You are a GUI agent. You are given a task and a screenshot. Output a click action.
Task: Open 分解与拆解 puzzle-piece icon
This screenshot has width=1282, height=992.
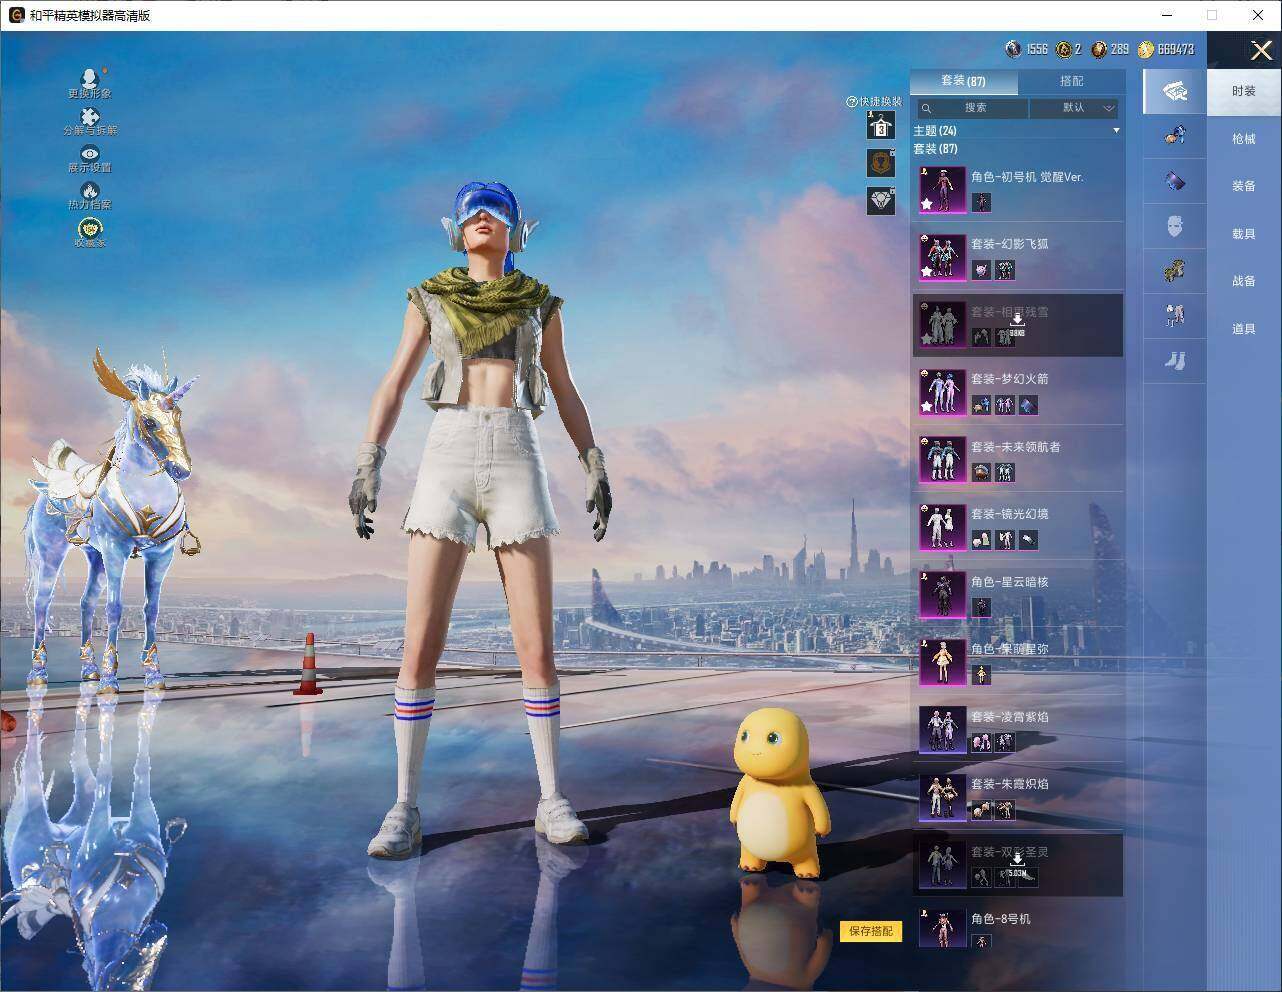89,117
